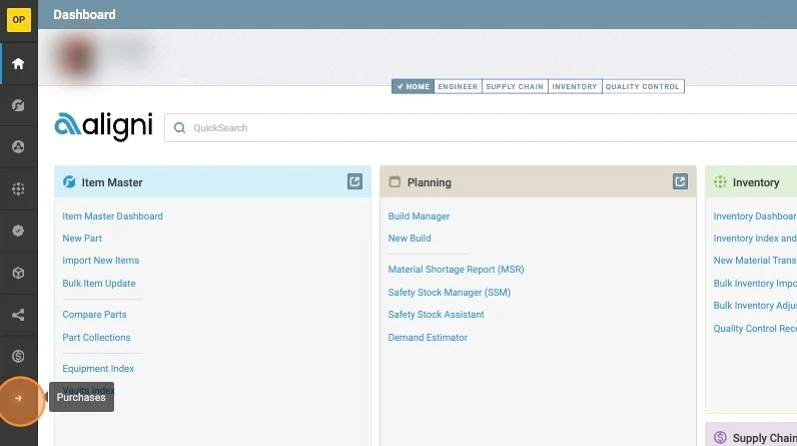797x446 pixels.
Task: Click the share nodes sidebar icon
Action: click(18, 315)
